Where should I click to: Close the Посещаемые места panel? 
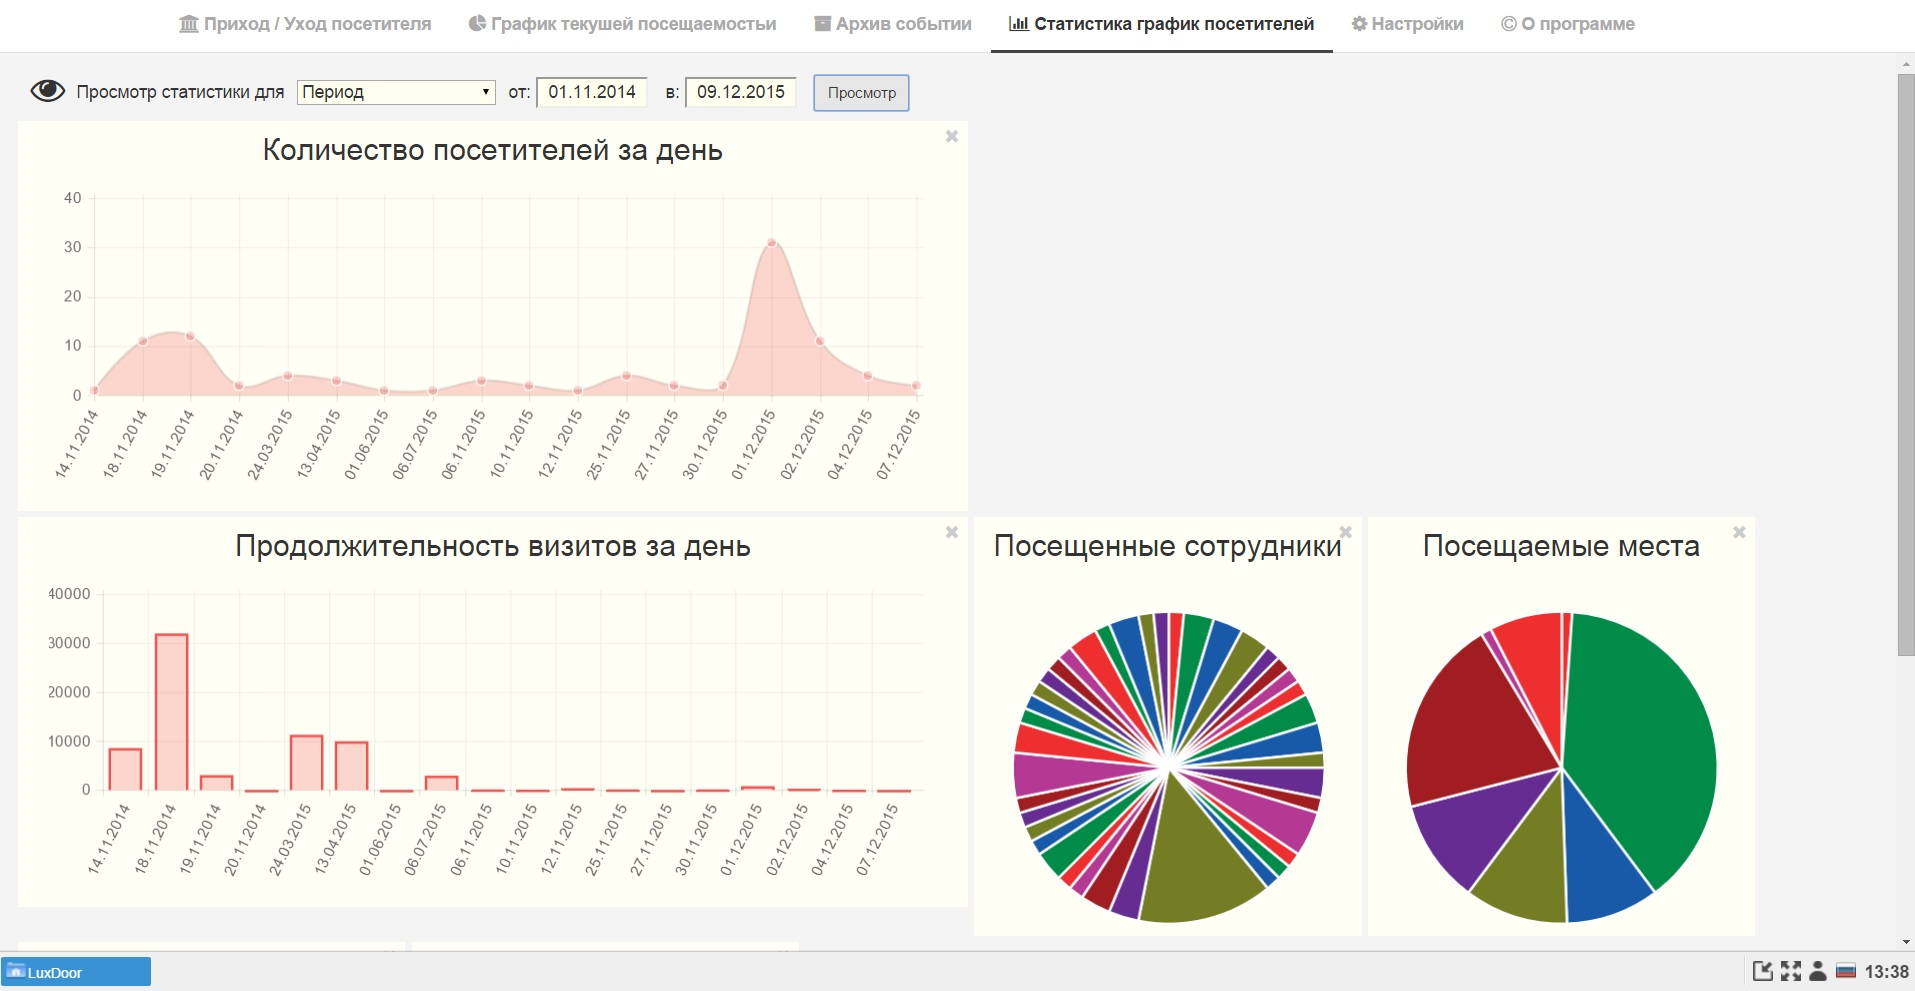[x=1739, y=532]
